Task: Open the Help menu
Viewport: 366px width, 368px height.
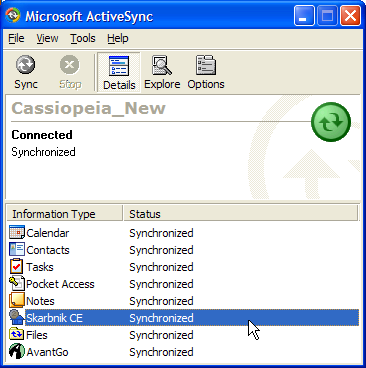Action: tap(118, 38)
